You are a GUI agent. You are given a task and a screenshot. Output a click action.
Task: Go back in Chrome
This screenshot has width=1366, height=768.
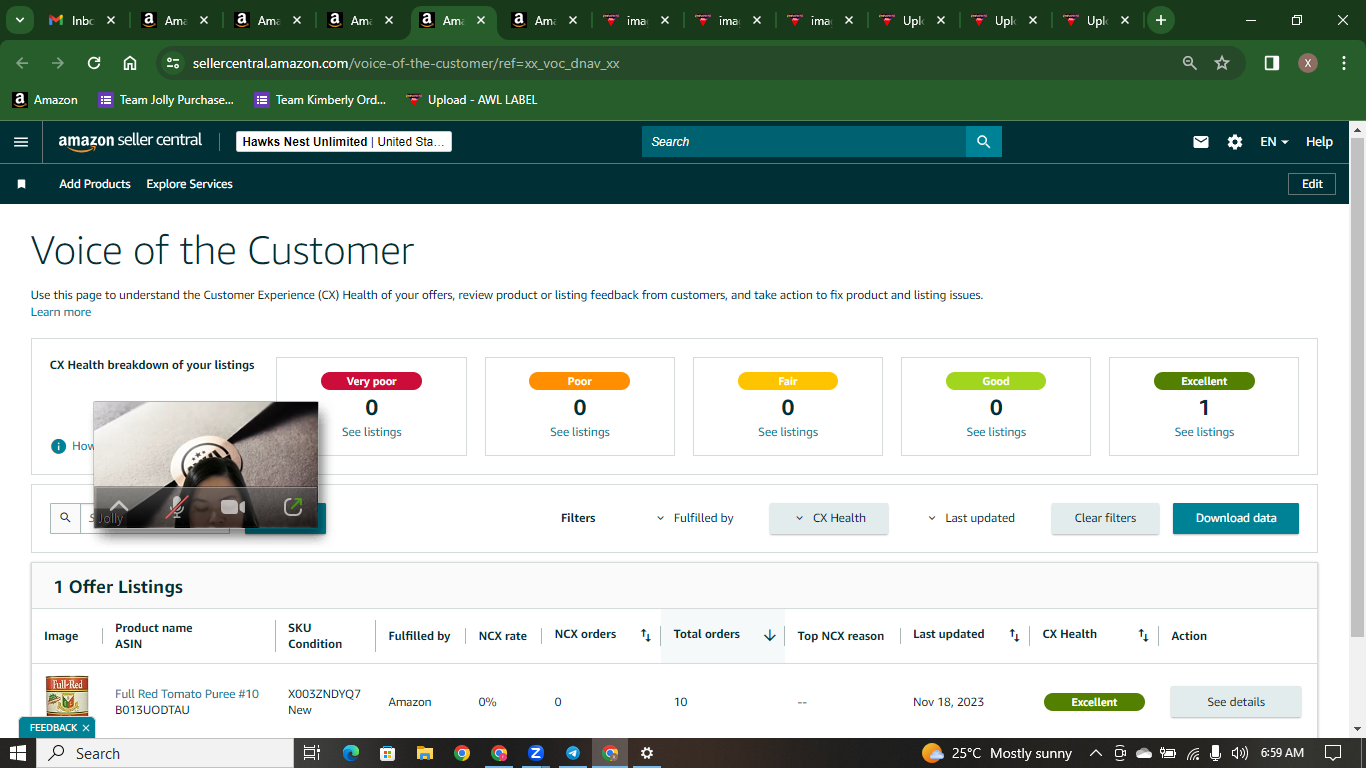[x=22, y=63]
